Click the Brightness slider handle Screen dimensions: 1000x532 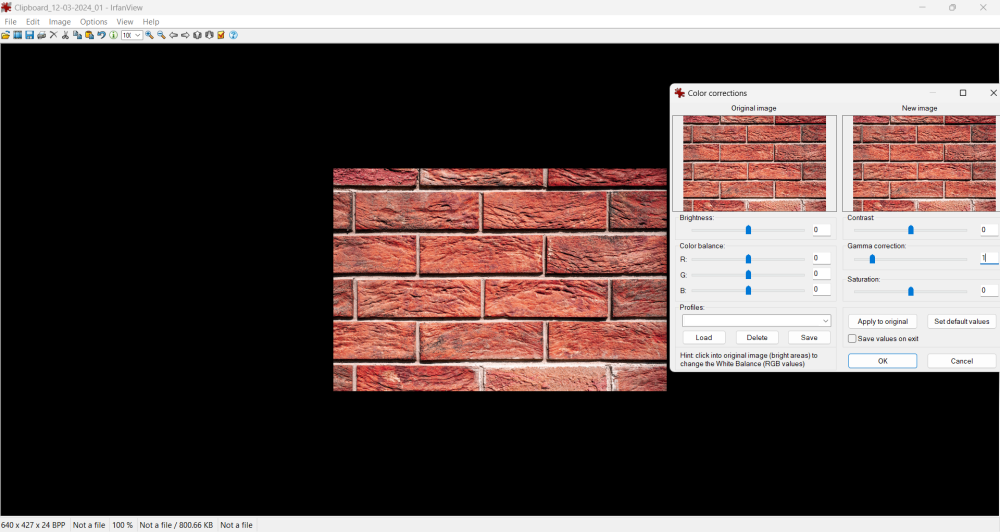[748, 230]
